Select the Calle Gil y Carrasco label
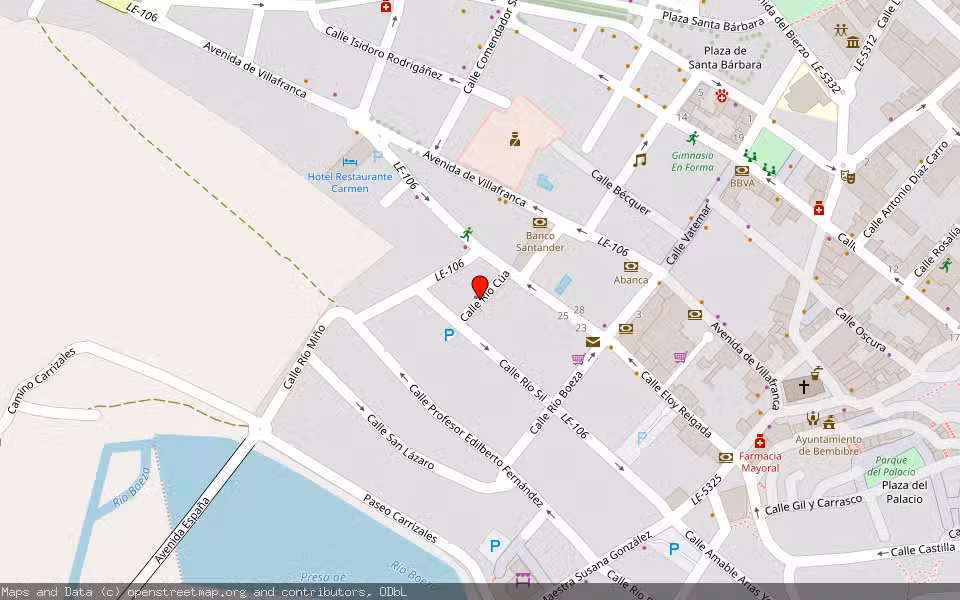This screenshot has width=960, height=600. click(814, 504)
